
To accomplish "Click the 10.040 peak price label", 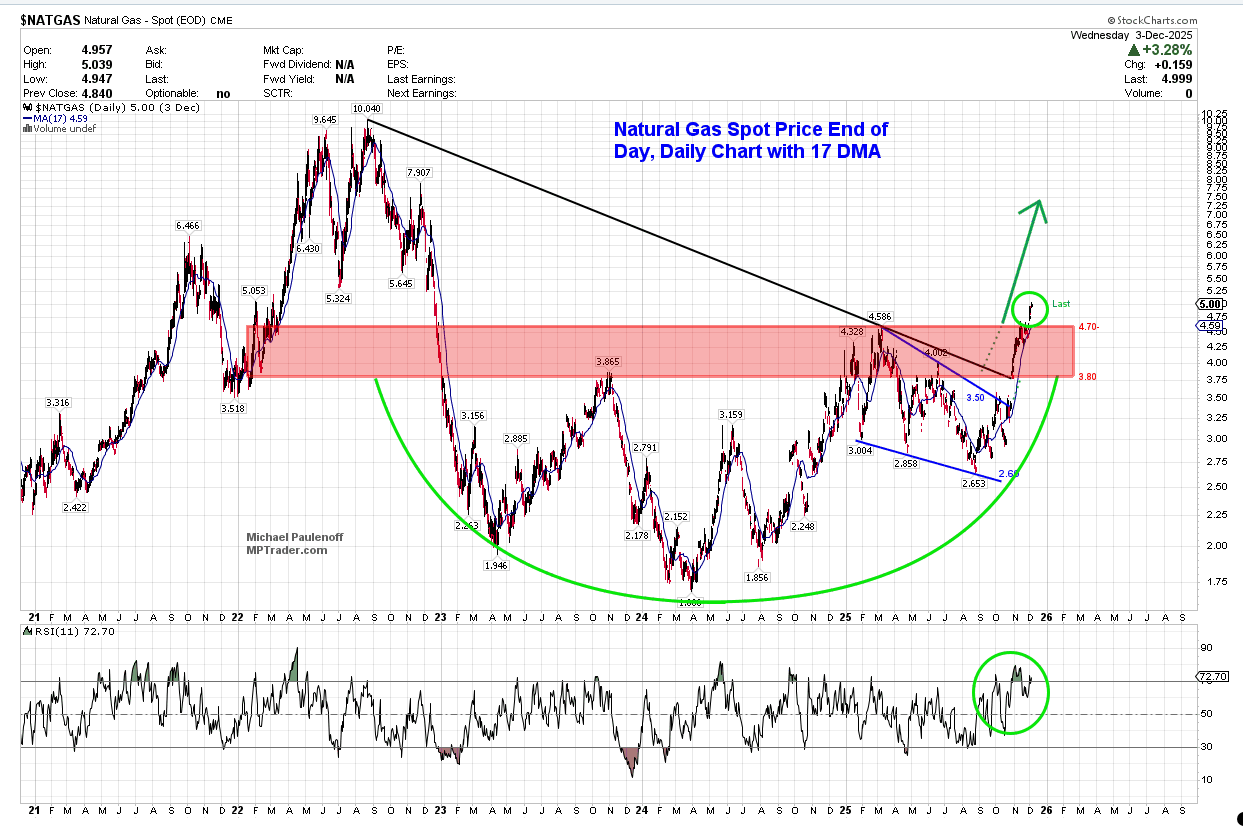I will tap(368, 108).
